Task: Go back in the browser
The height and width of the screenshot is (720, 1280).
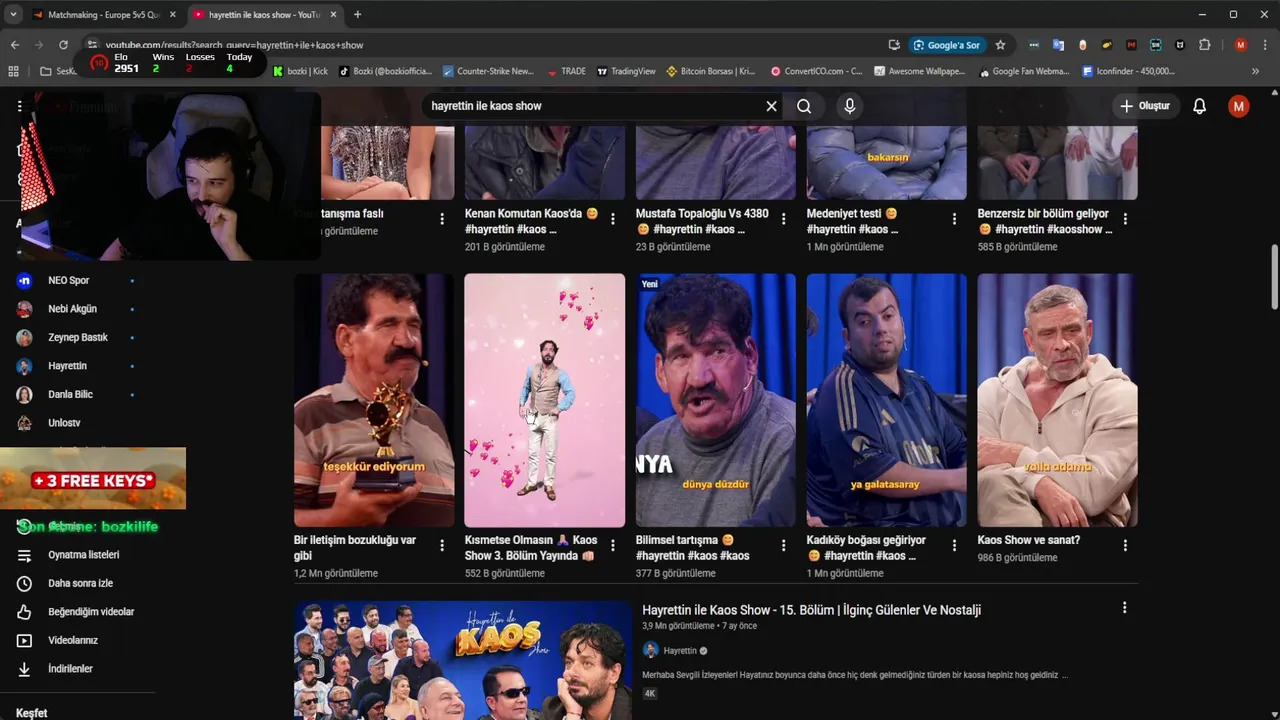Action: point(14,45)
